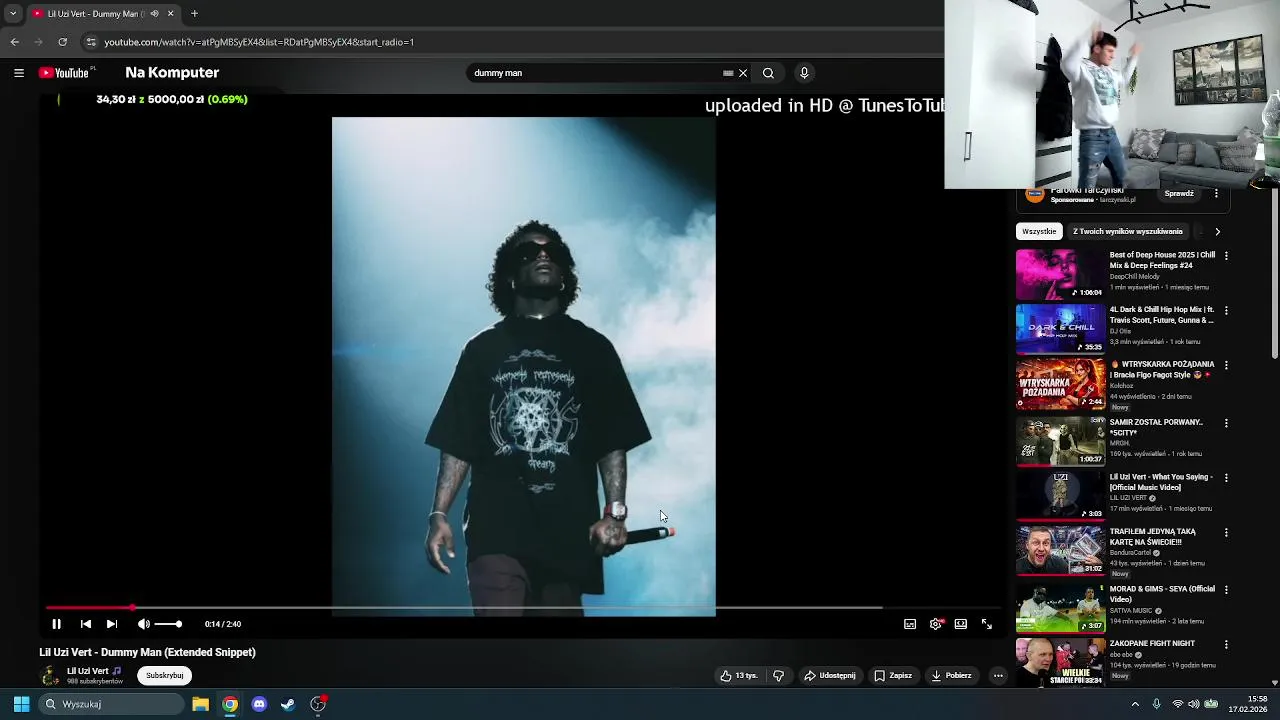Pause the video playback
Screen dimensions: 1280x720
tap(56, 624)
